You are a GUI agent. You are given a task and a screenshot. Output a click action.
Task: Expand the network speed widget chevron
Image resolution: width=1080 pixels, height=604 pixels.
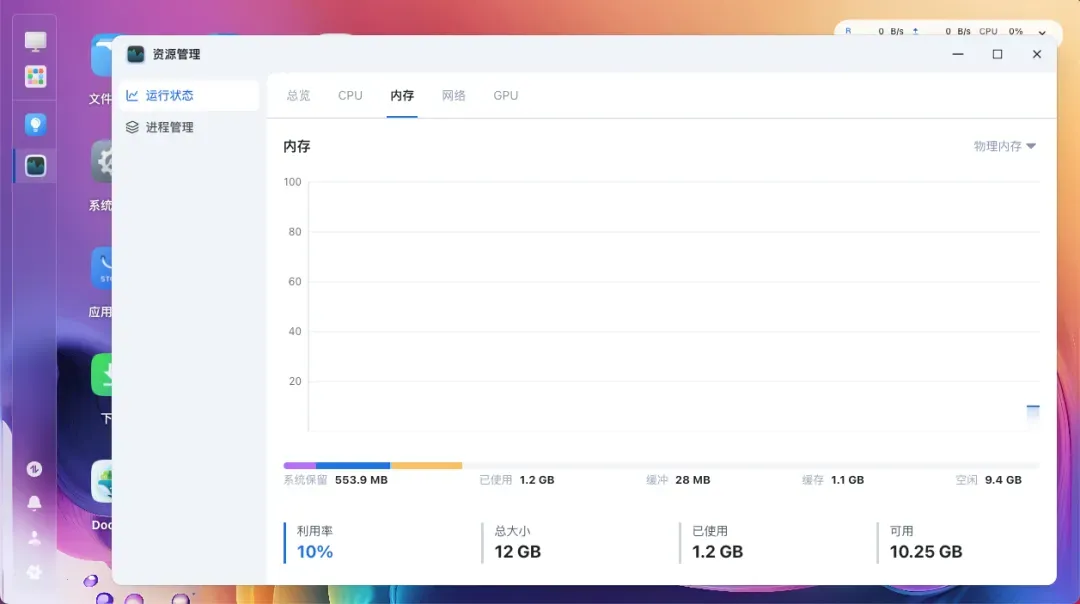(1042, 32)
